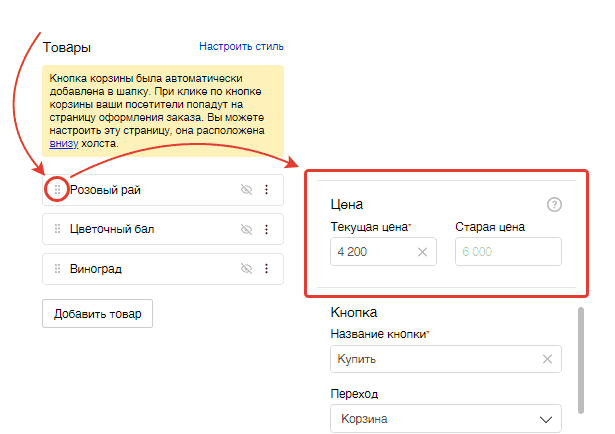
Task: Expand the Переход dropdown set to Корзина
Action: point(446,419)
